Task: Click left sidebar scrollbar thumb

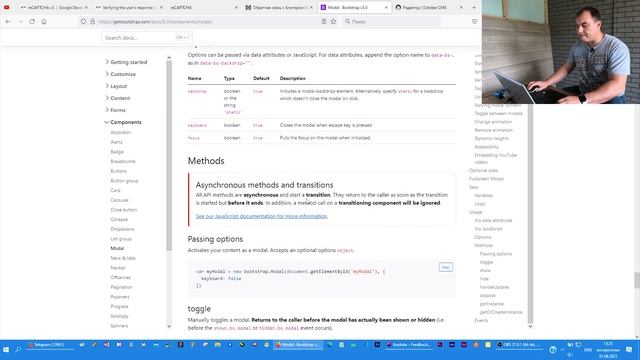Action: (x=169, y=156)
